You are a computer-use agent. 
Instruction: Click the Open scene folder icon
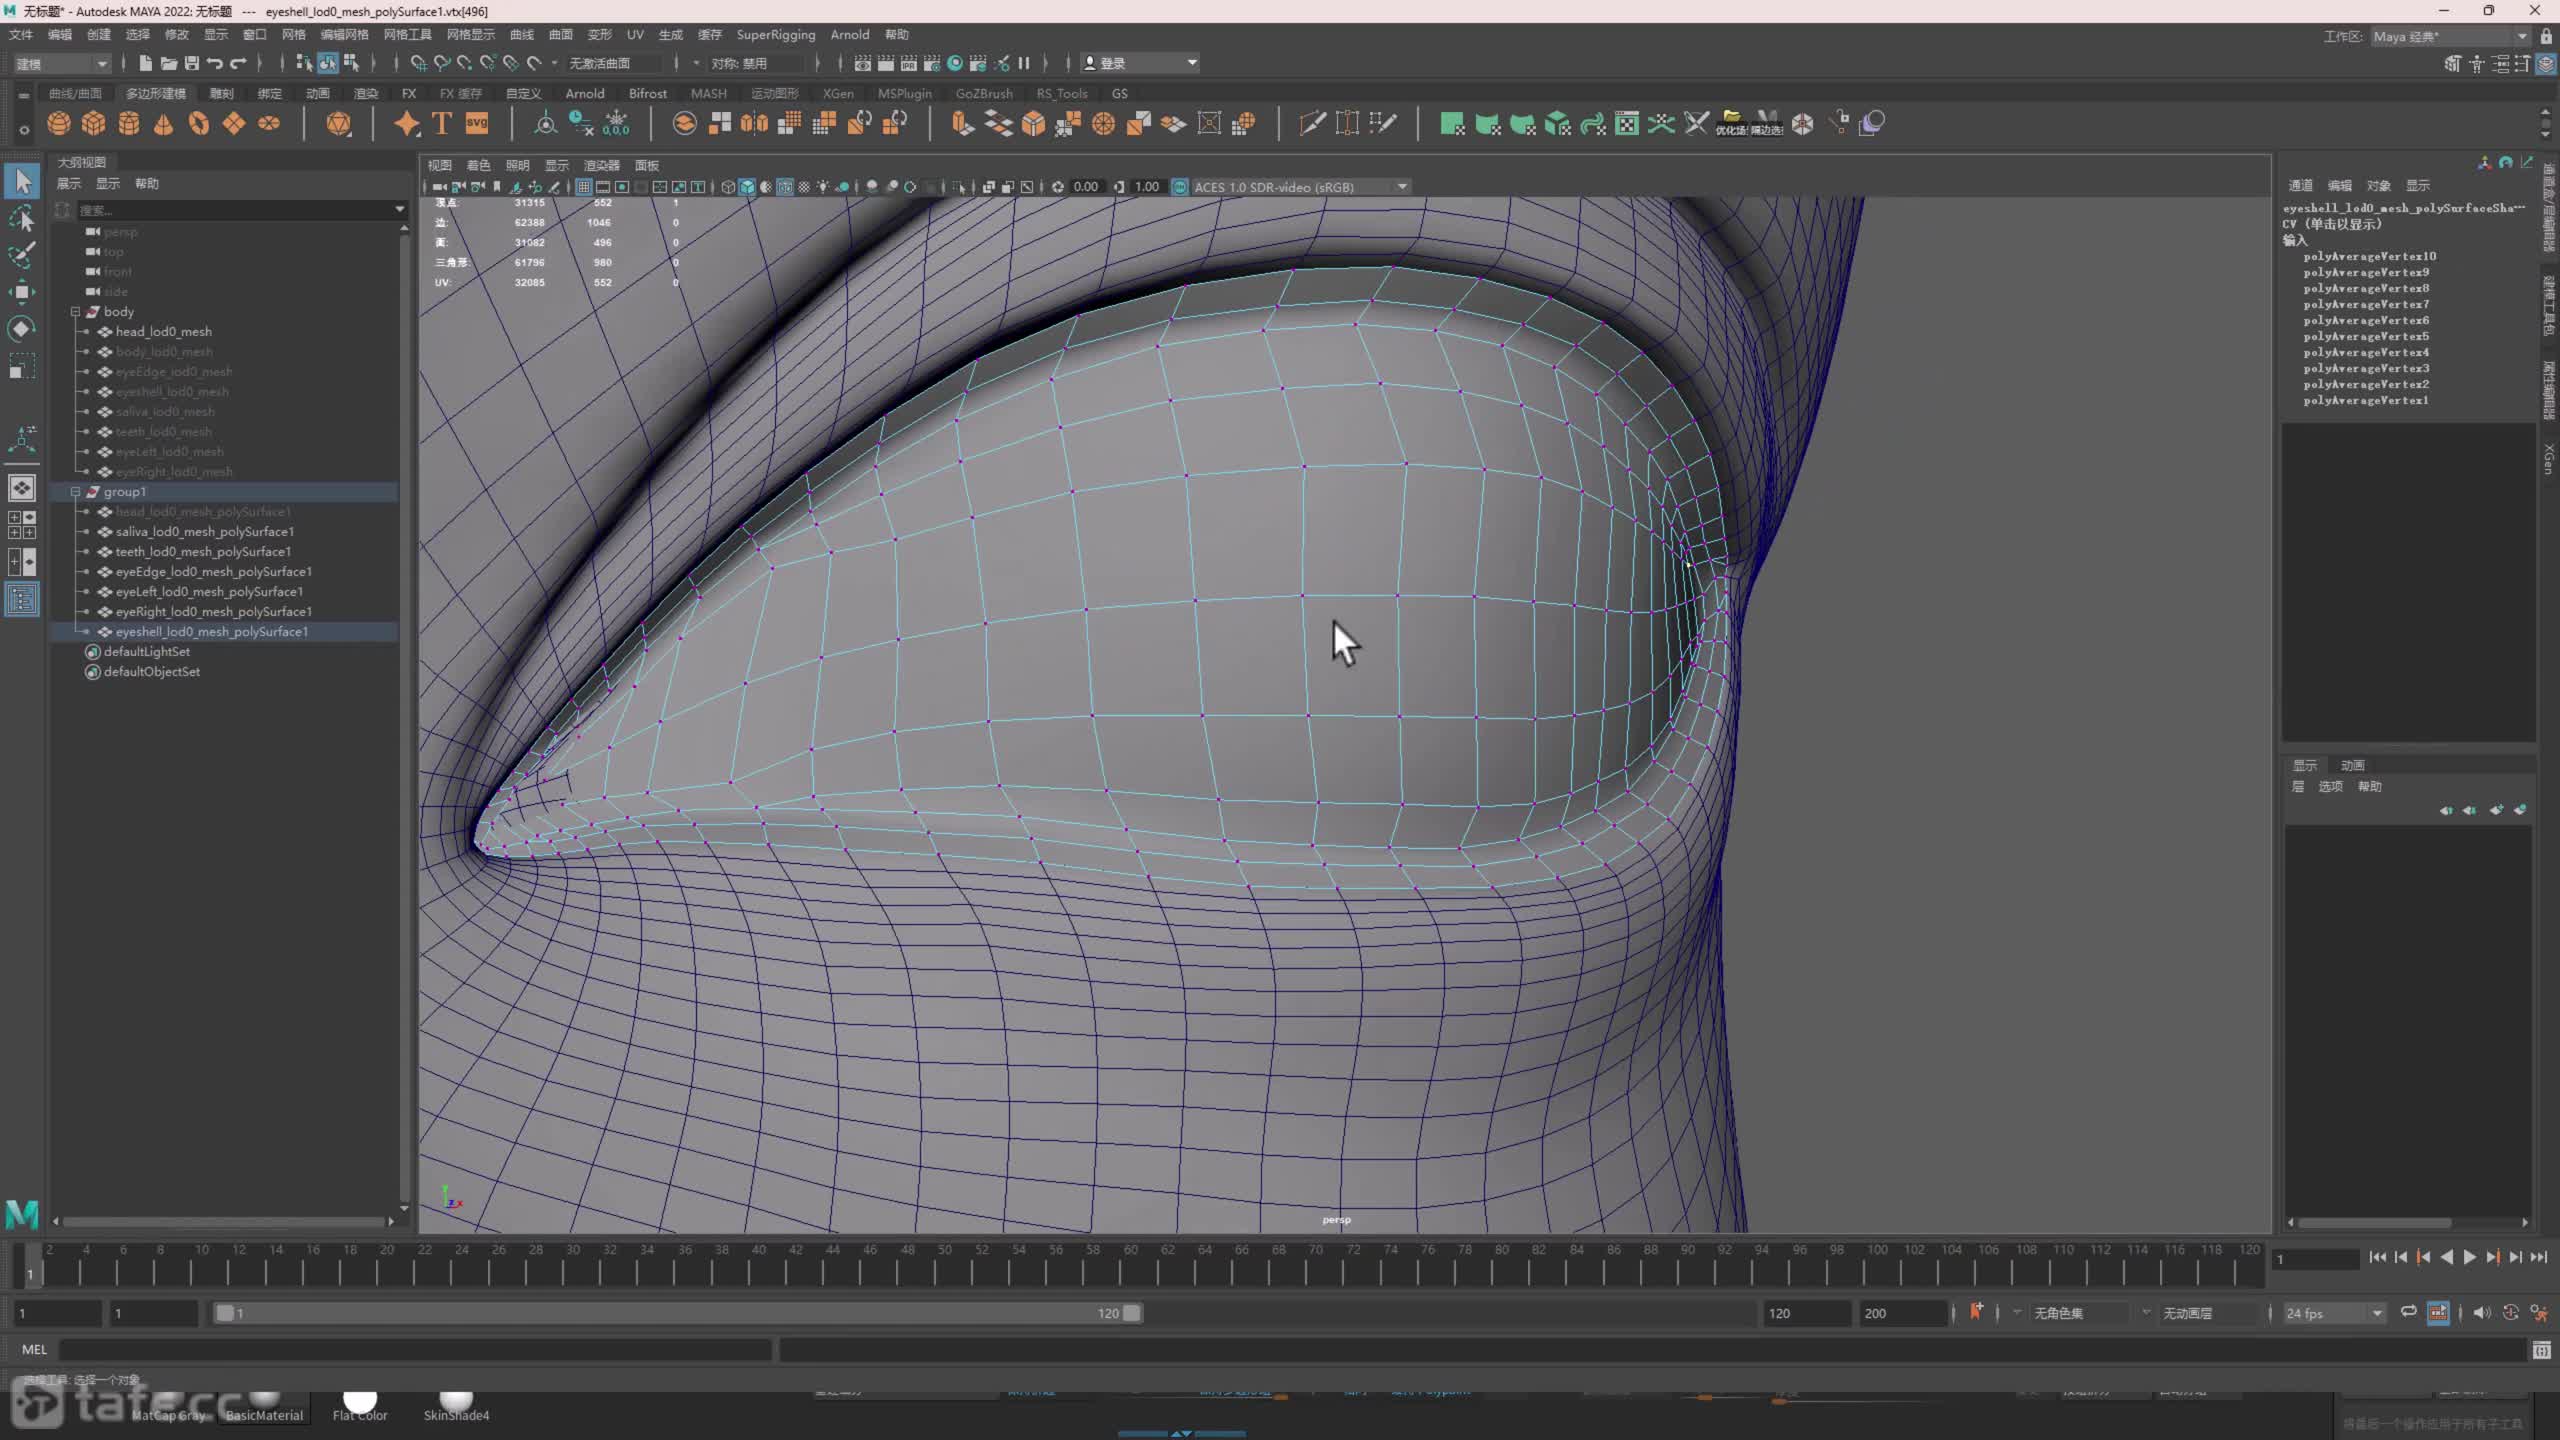click(169, 63)
